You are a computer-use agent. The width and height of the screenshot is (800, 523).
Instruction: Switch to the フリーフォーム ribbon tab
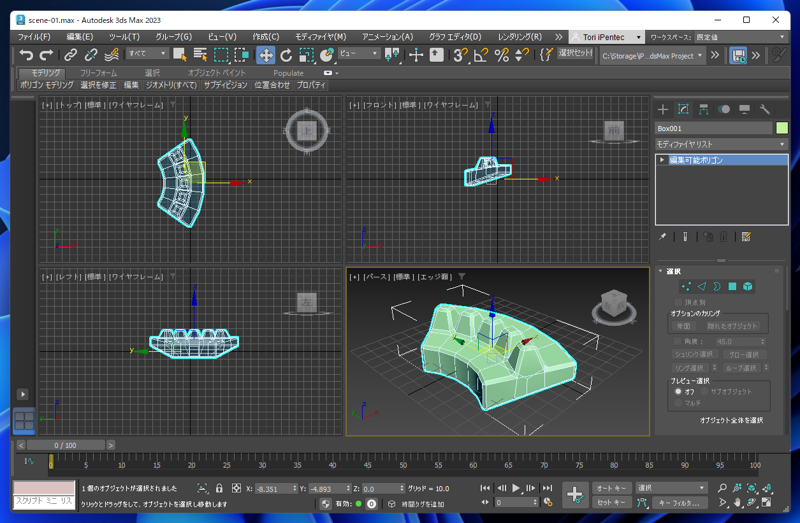[x=98, y=73]
